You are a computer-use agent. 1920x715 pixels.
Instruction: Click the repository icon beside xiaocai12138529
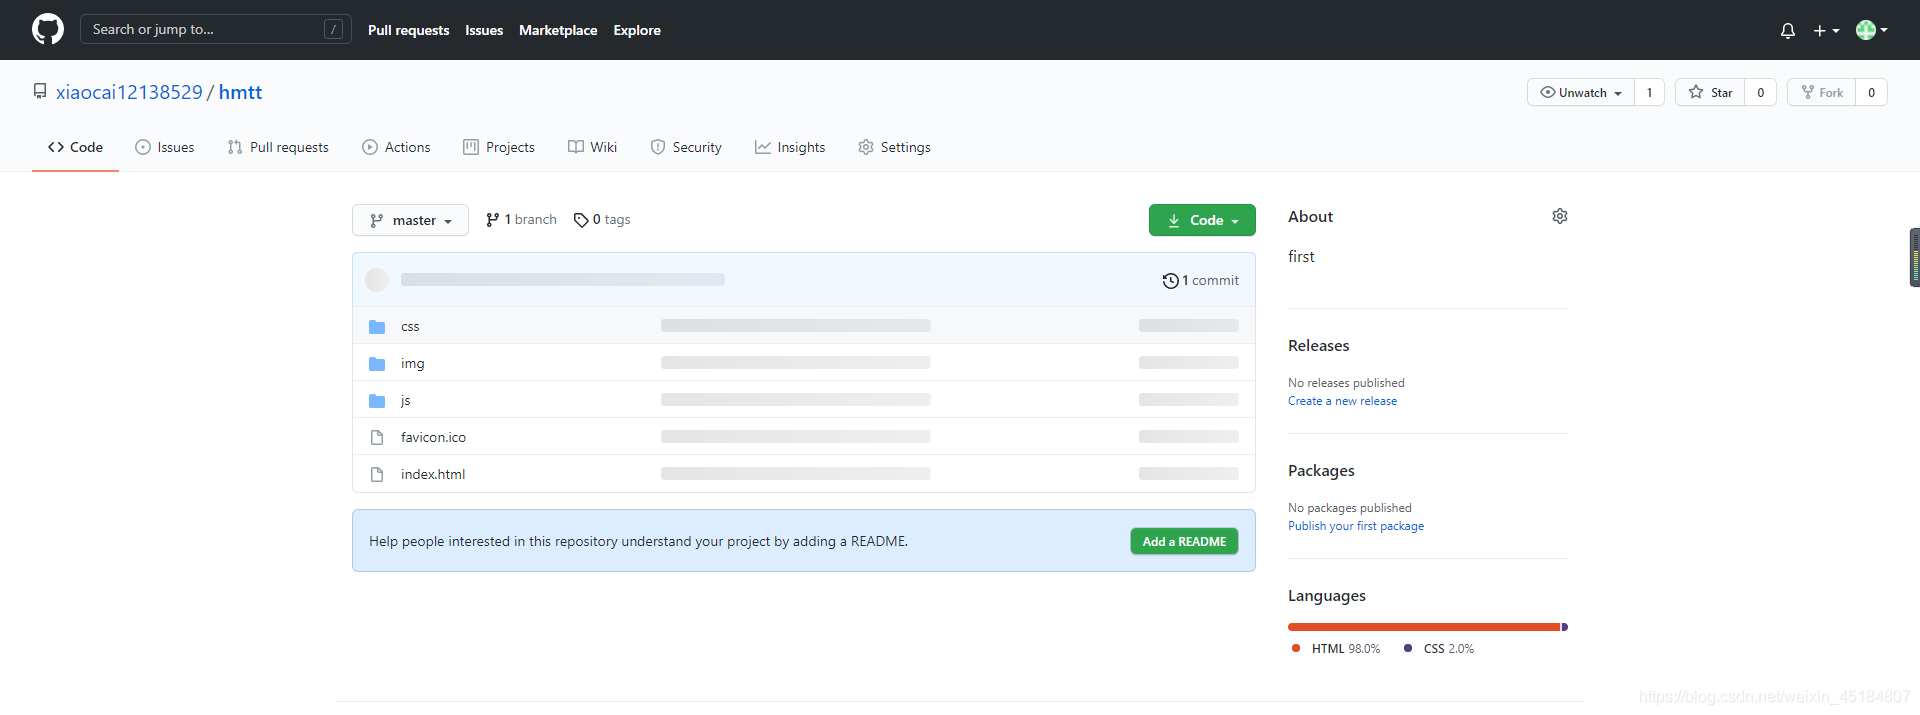pos(40,91)
